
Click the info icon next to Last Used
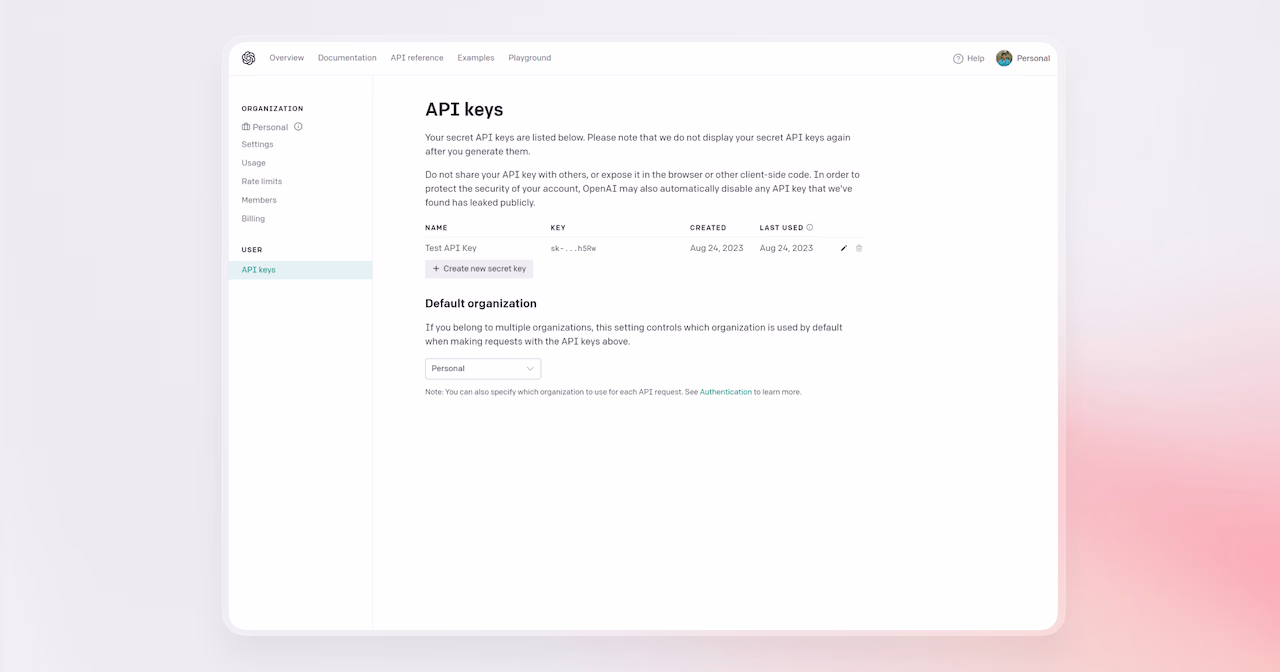(810, 227)
